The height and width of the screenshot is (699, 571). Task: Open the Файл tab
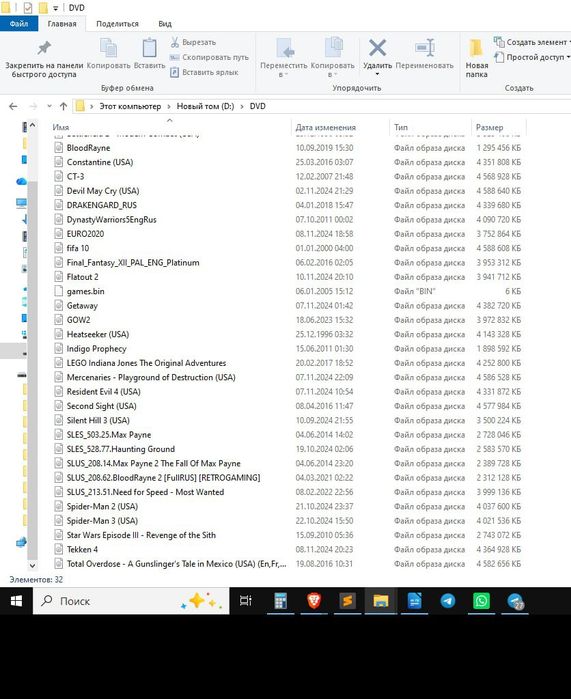19,24
